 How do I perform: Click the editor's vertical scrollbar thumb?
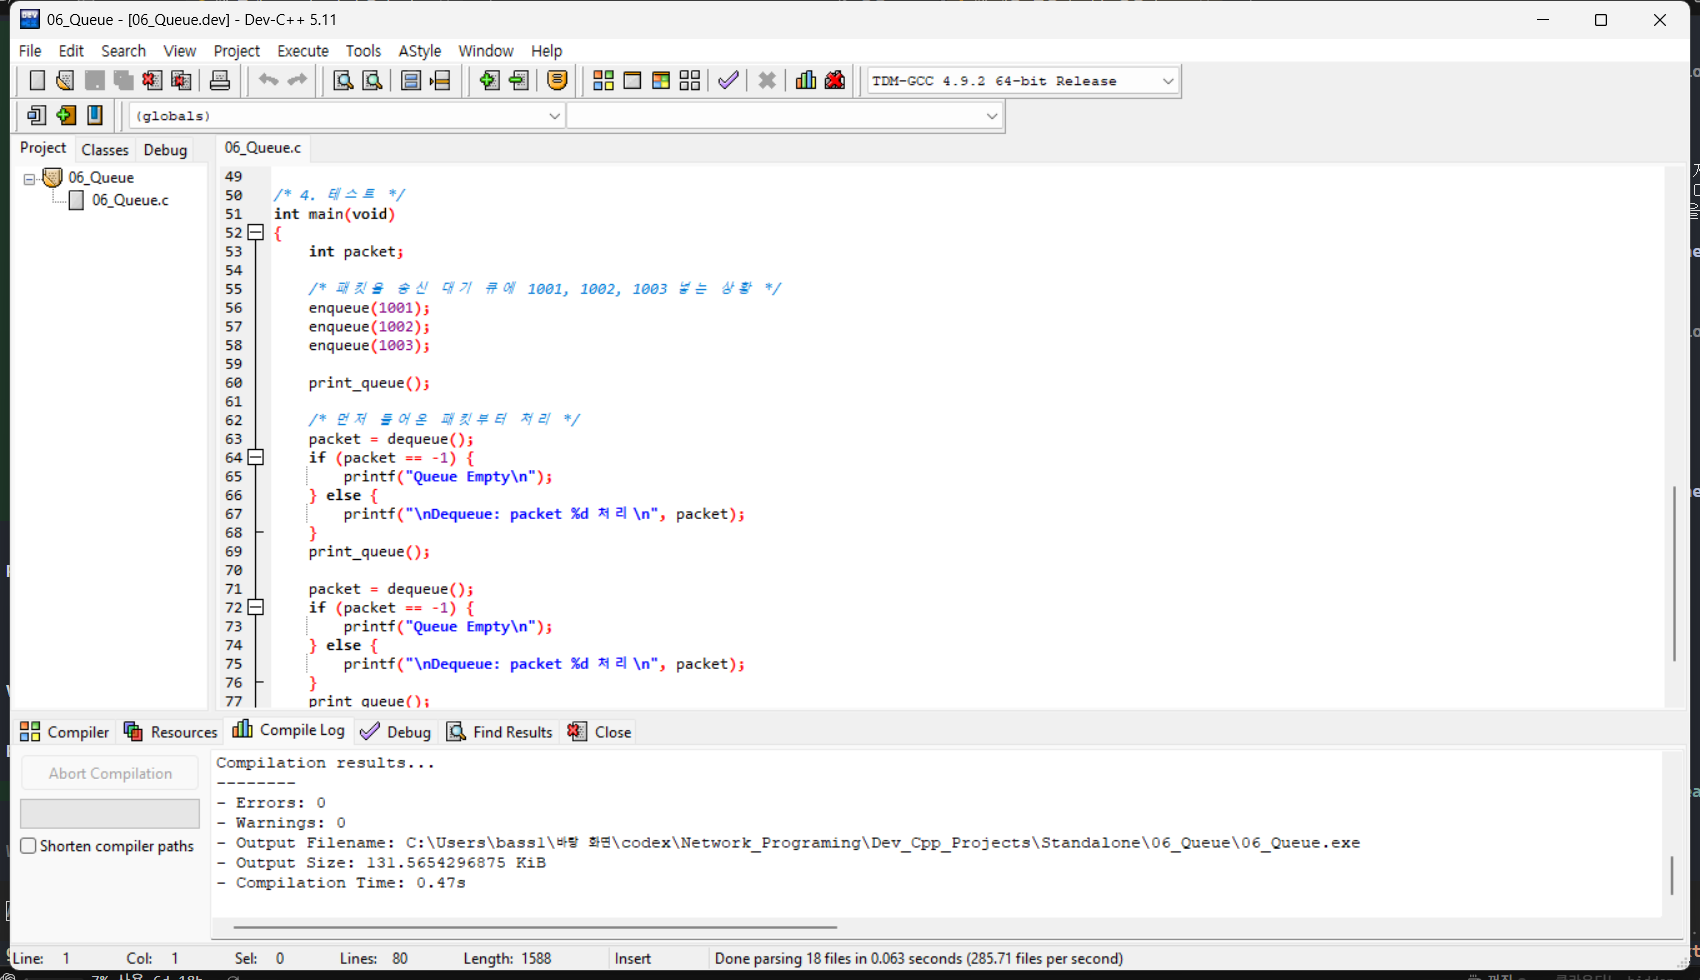[x=1674, y=573]
